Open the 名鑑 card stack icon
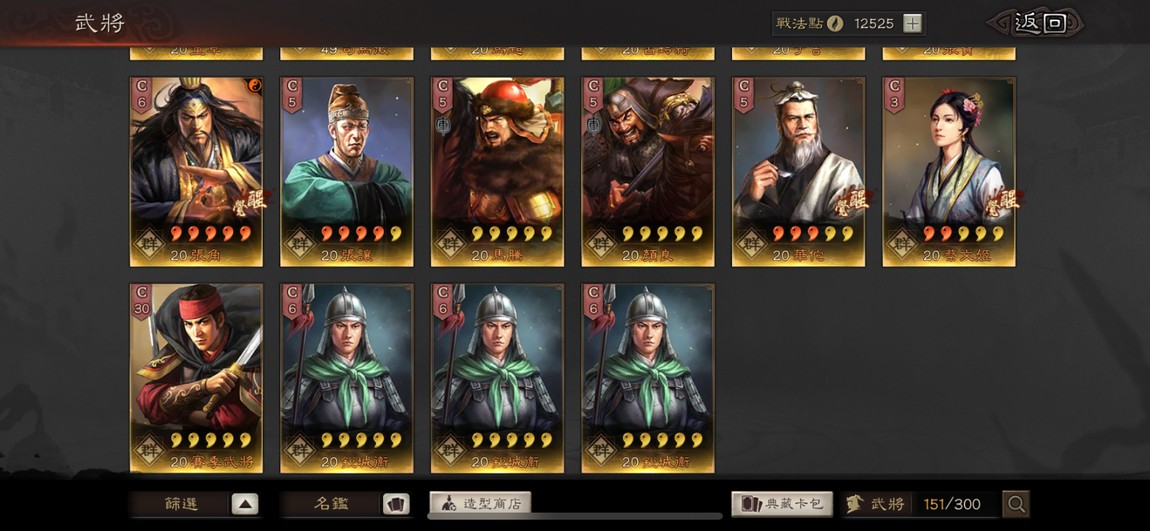The height and width of the screenshot is (531, 1150). 396,504
